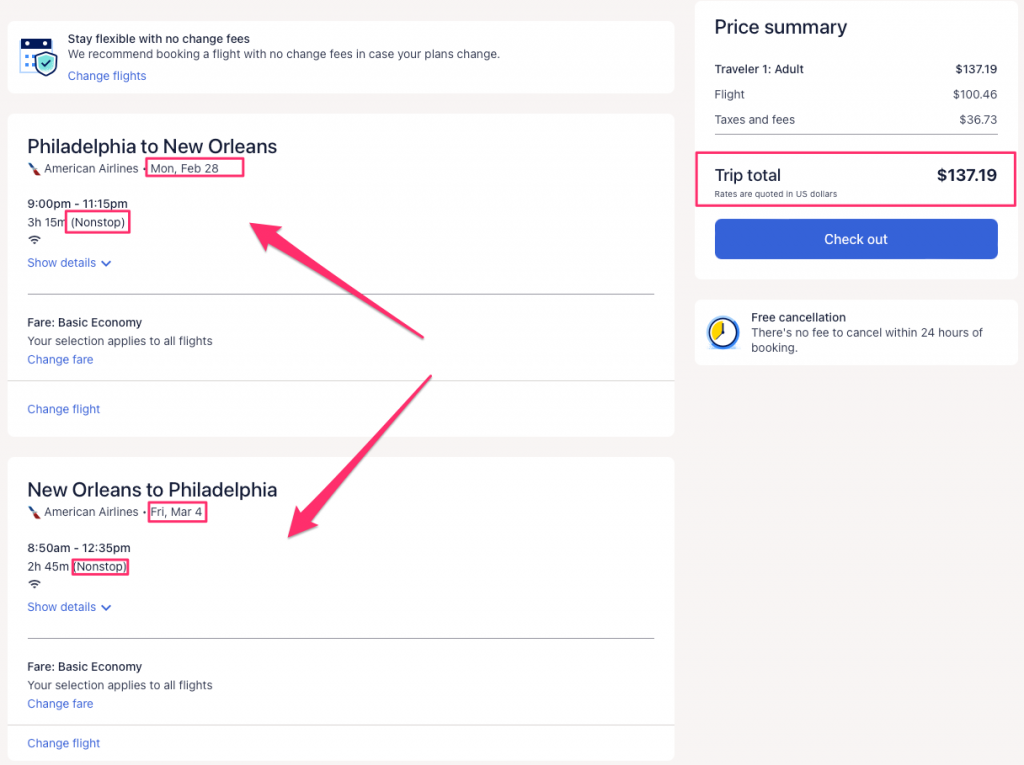This screenshot has width=1024, height=765.
Task: Open the Change flights link in banner
Action: [107, 76]
